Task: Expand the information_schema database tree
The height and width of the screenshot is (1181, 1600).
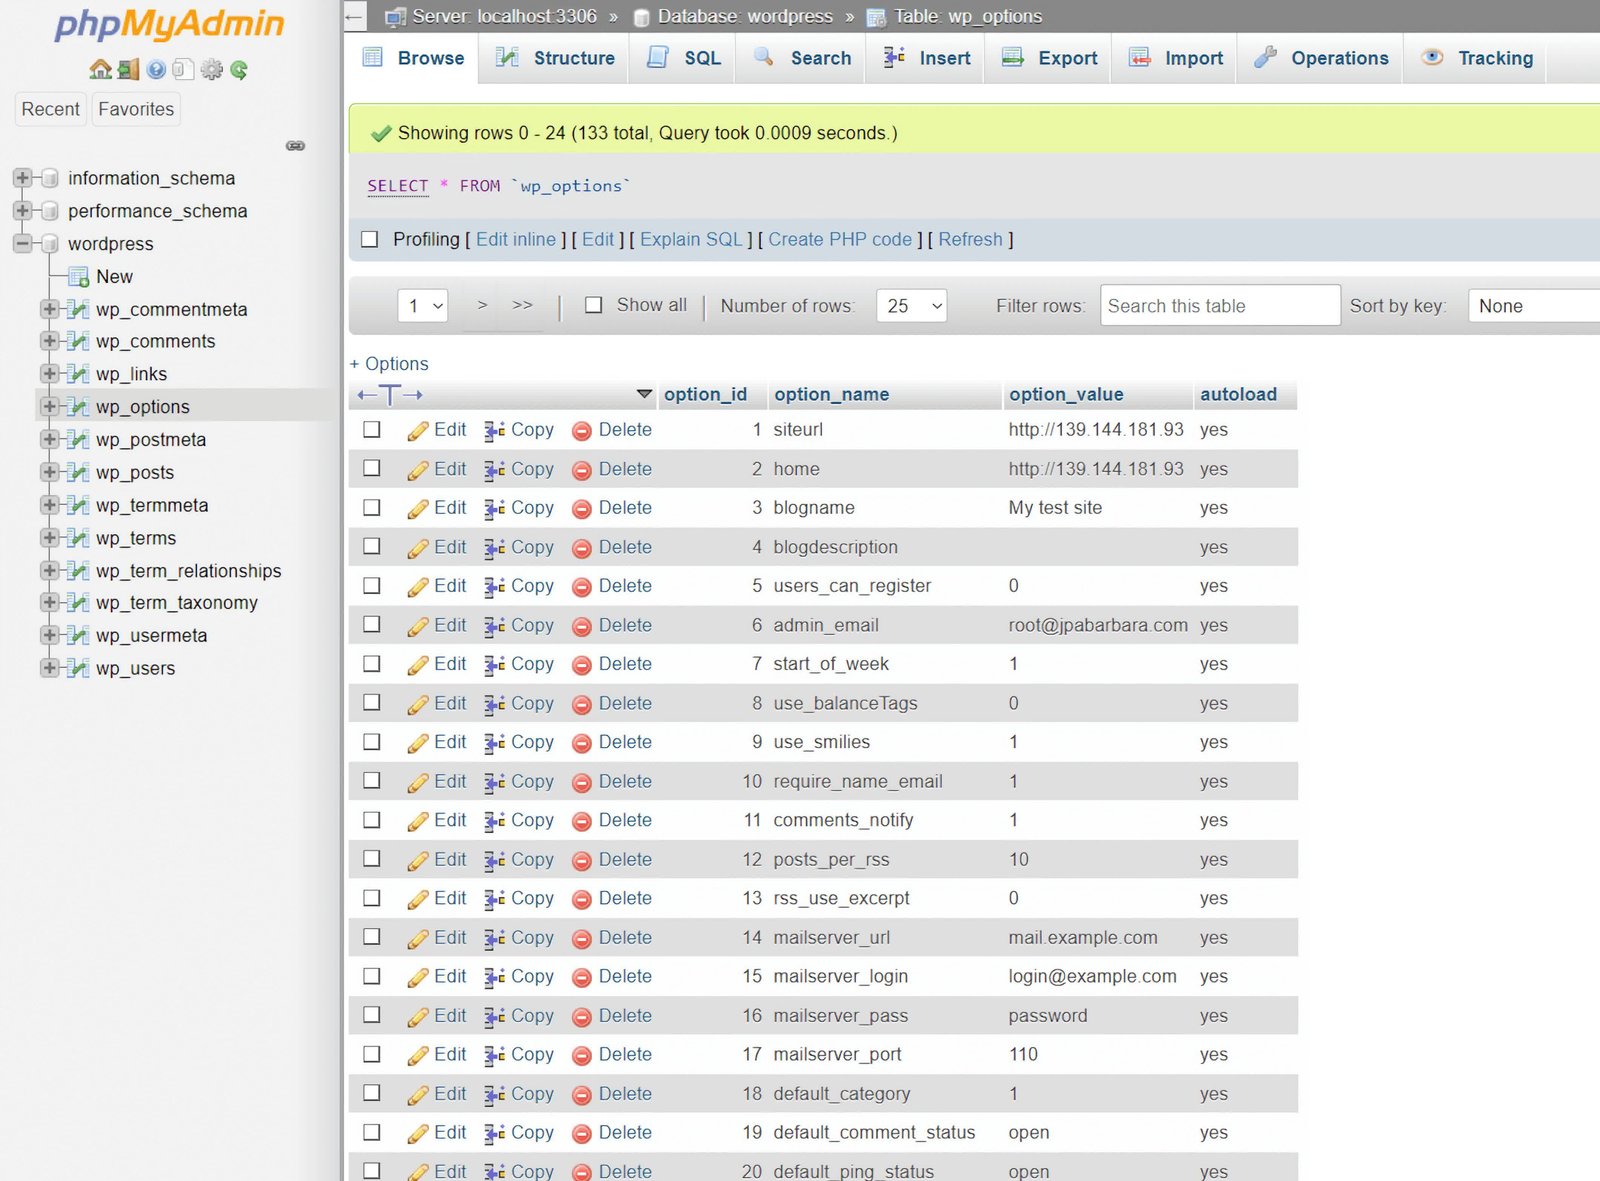Action: click(22, 179)
